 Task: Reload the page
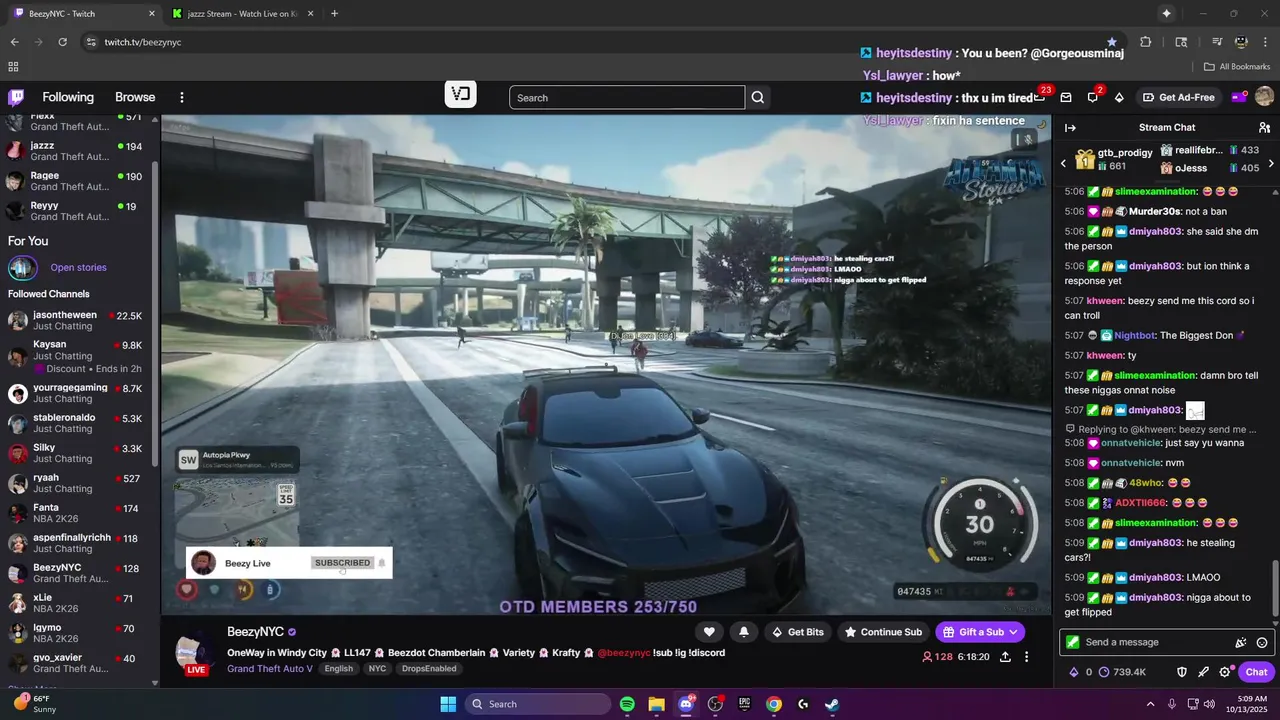62,42
